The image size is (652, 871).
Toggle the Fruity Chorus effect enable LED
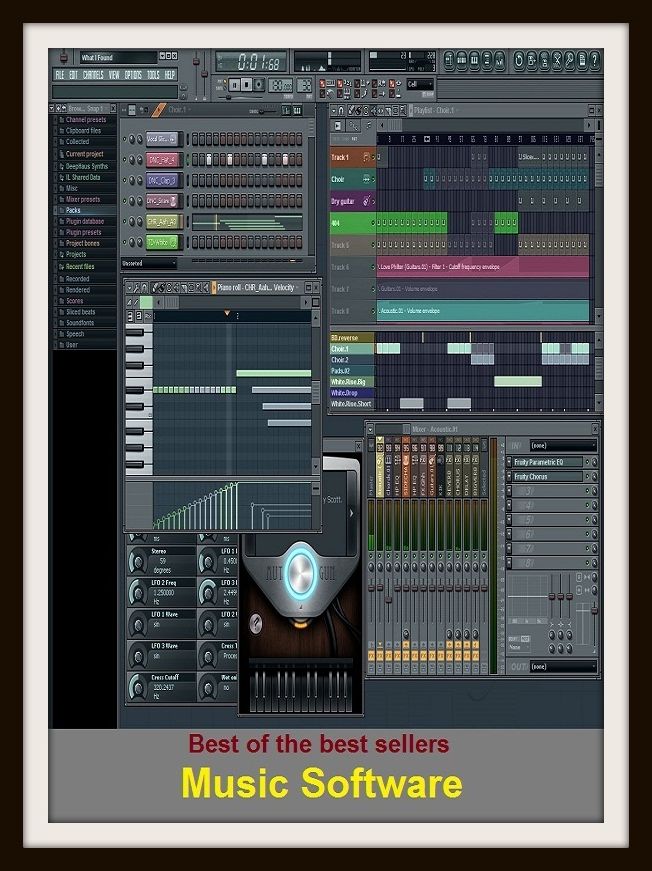tap(587, 477)
